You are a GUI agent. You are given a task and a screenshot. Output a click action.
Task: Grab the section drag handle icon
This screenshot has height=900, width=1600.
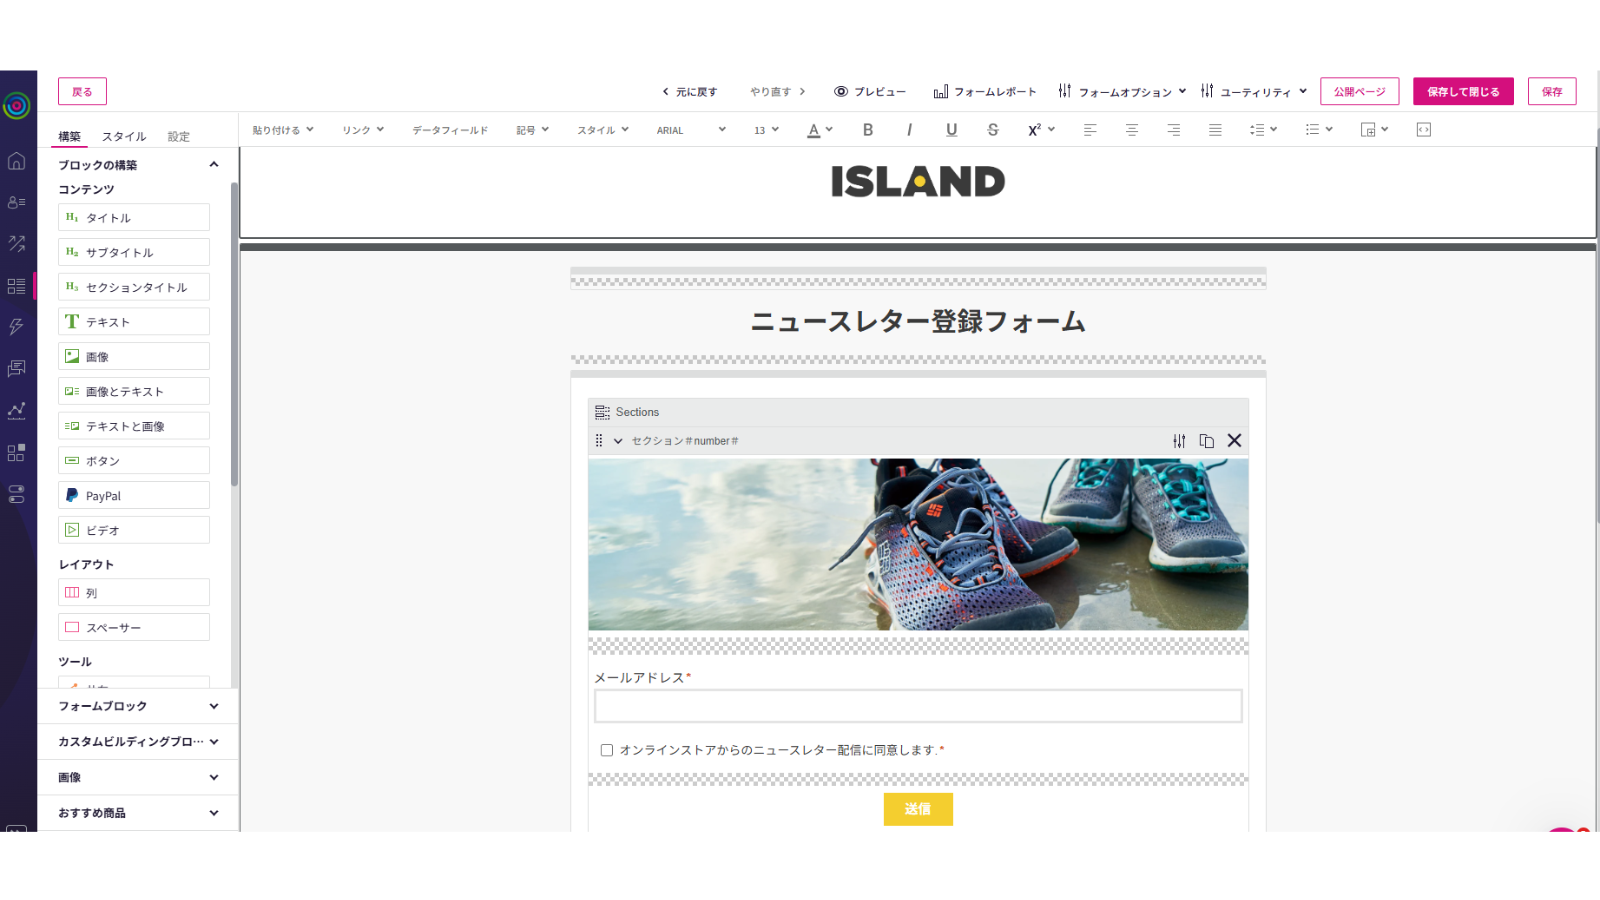(599, 441)
